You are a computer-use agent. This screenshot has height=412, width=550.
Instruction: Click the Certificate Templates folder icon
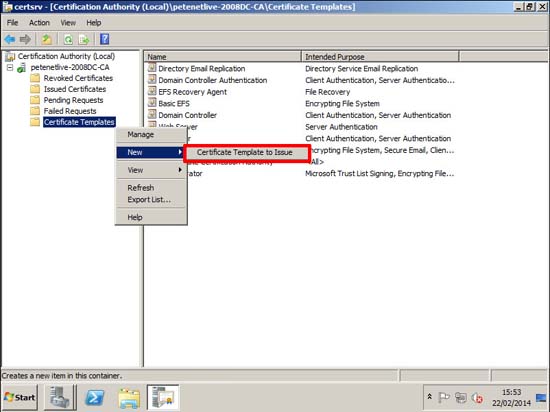(x=35, y=122)
